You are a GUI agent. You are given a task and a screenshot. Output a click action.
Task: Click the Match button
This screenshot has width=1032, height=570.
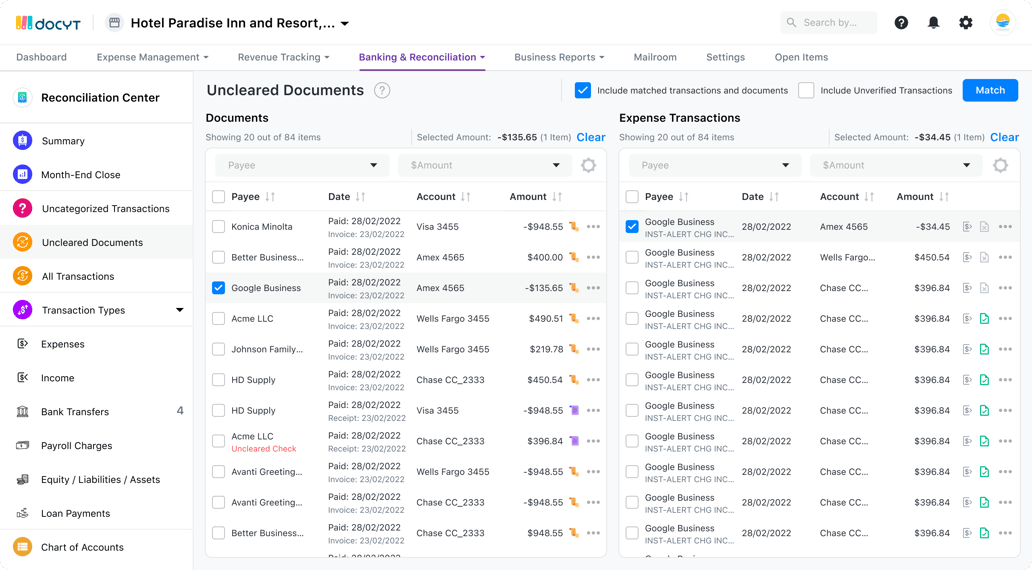tap(990, 90)
